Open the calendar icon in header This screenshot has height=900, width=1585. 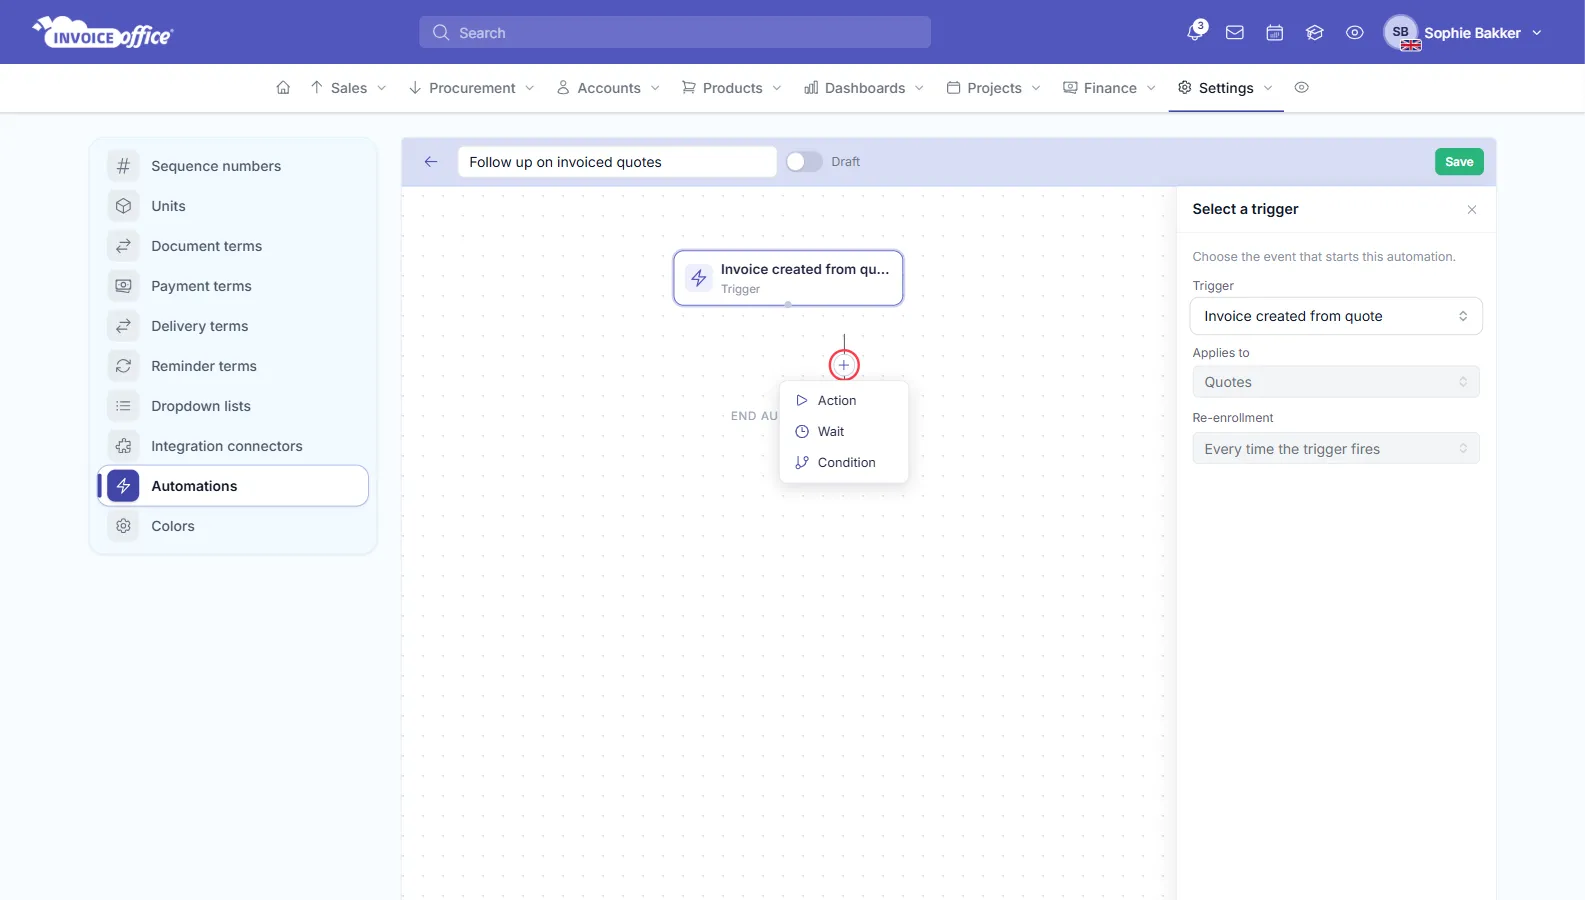(x=1275, y=33)
